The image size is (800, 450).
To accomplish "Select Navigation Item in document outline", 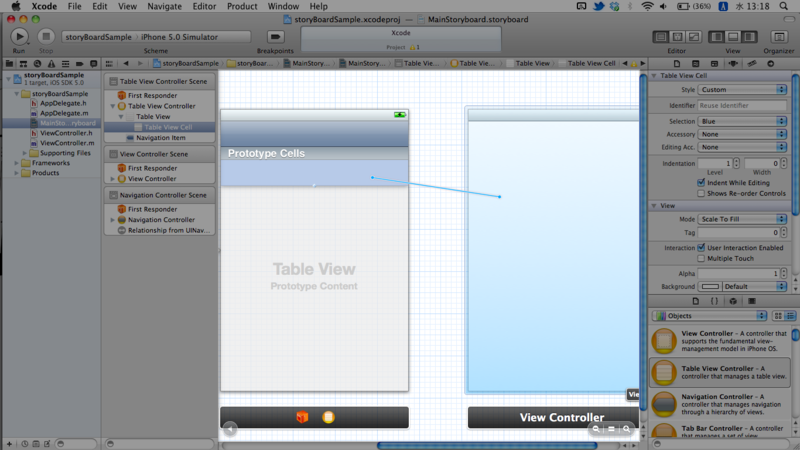I will [161, 138].
